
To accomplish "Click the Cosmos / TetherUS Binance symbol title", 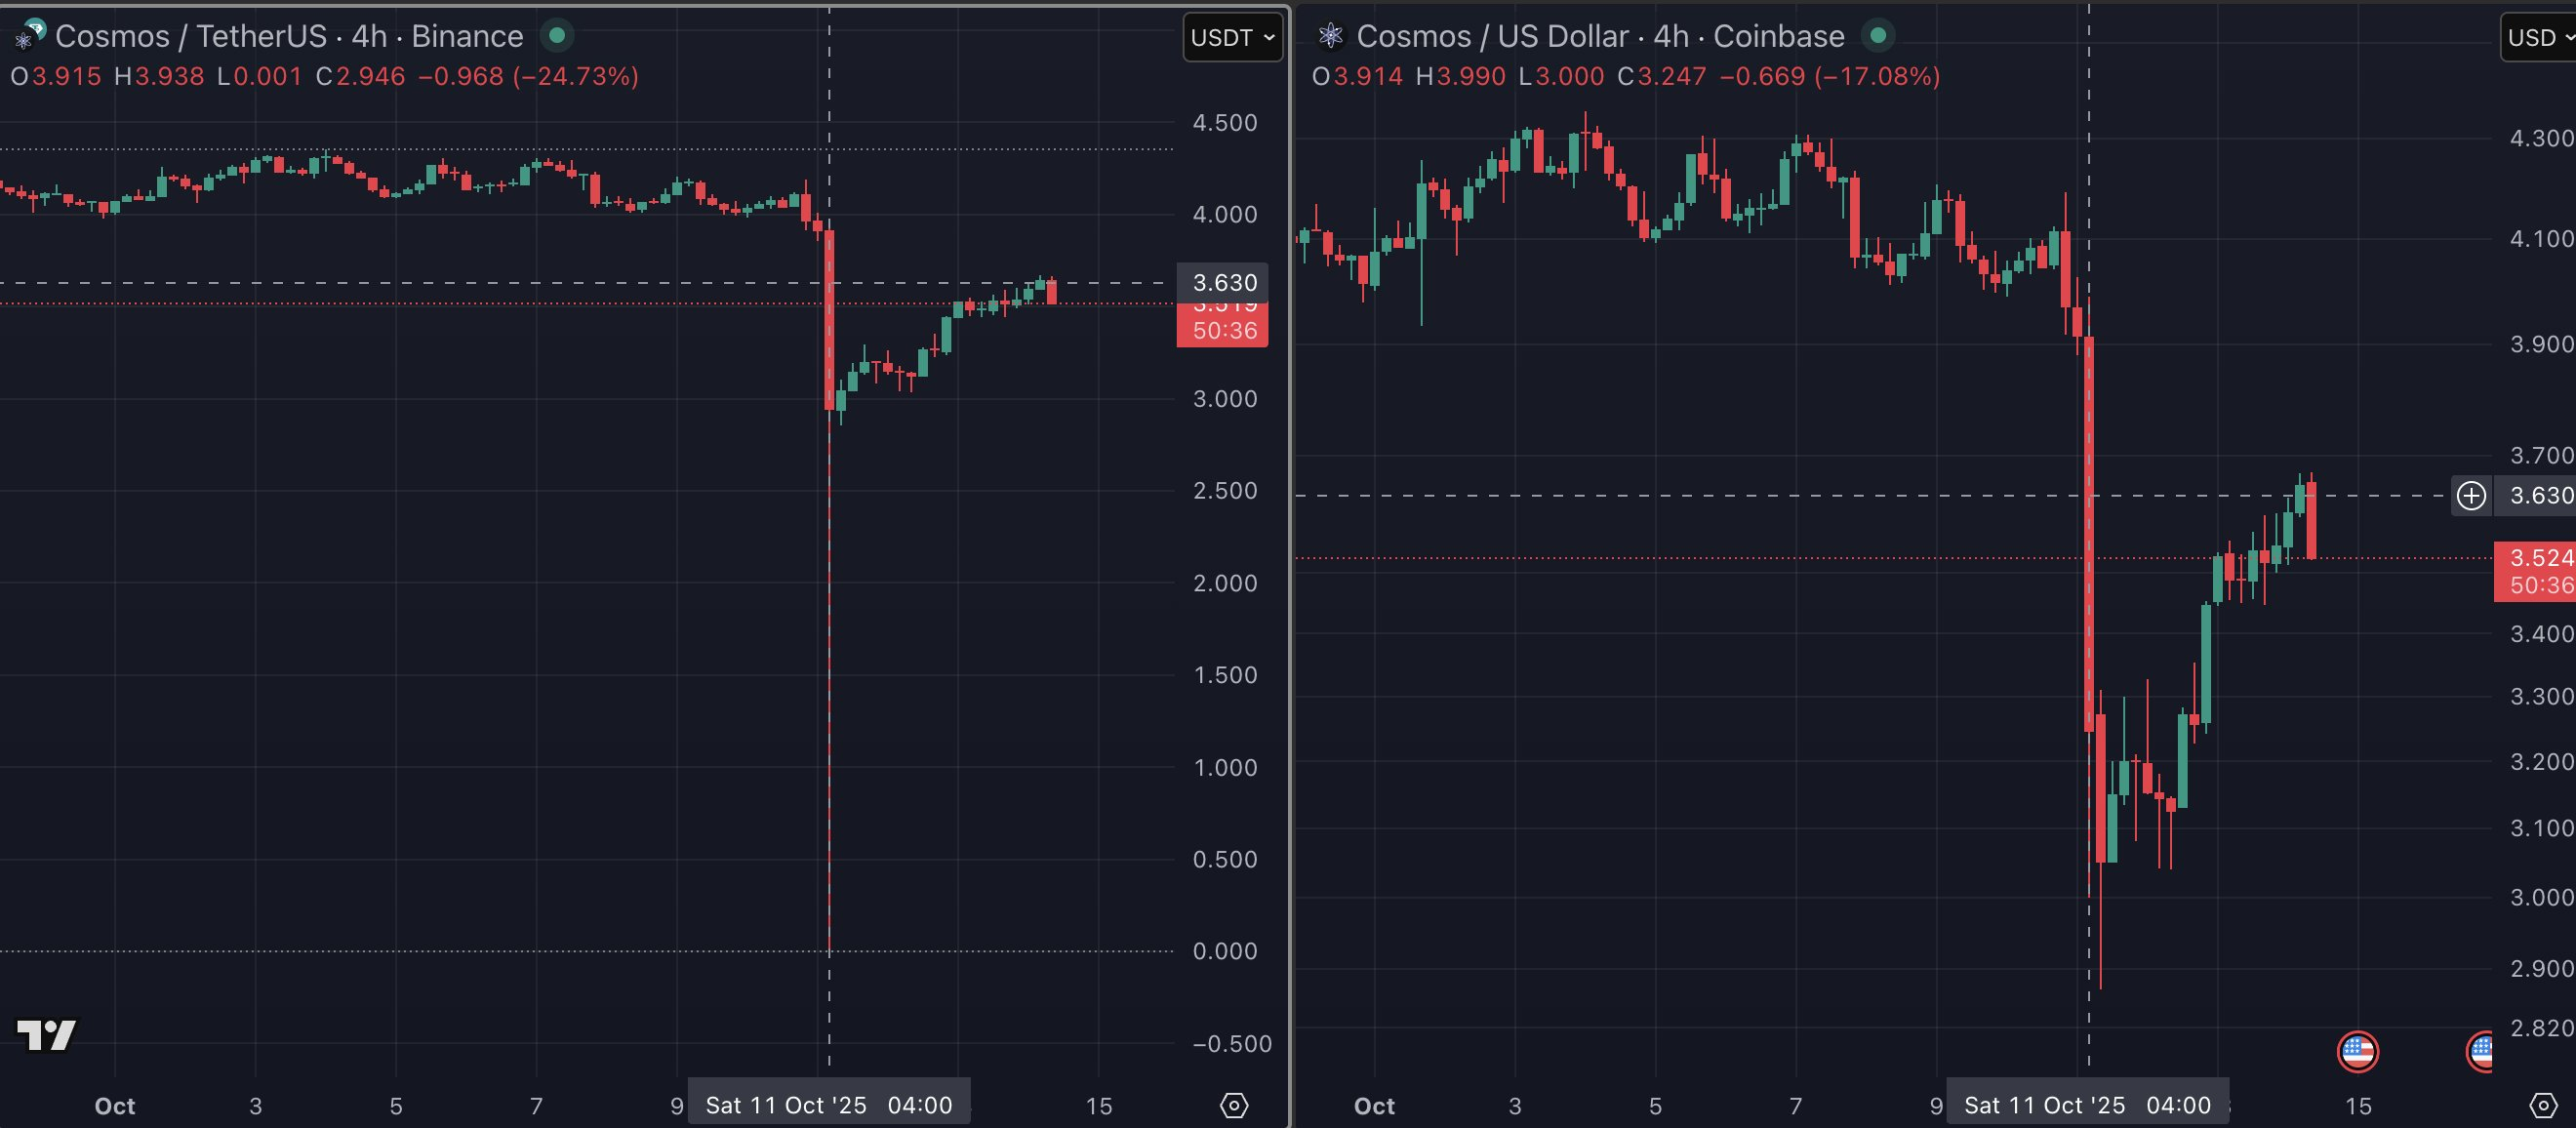I will (289, 36).
